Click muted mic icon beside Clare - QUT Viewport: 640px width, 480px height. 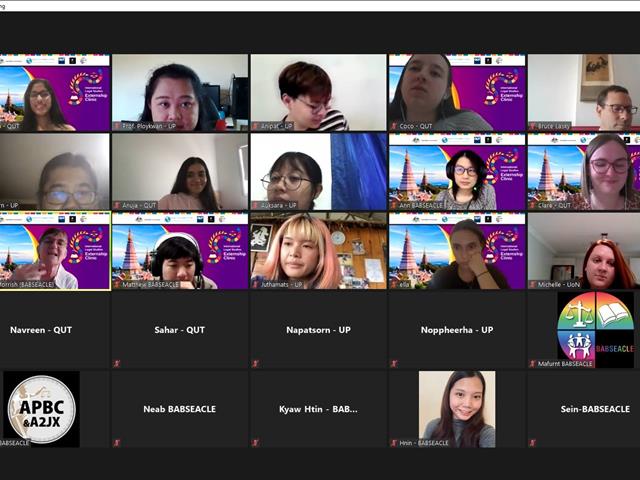(533, 205)
